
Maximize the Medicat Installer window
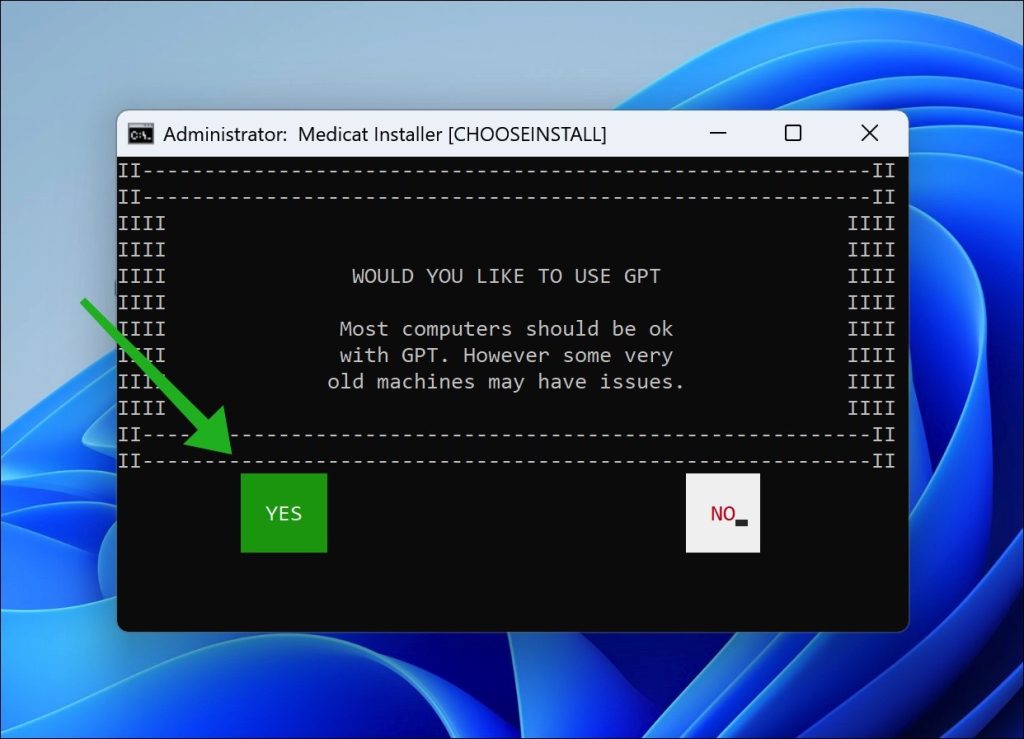(793, 133)
